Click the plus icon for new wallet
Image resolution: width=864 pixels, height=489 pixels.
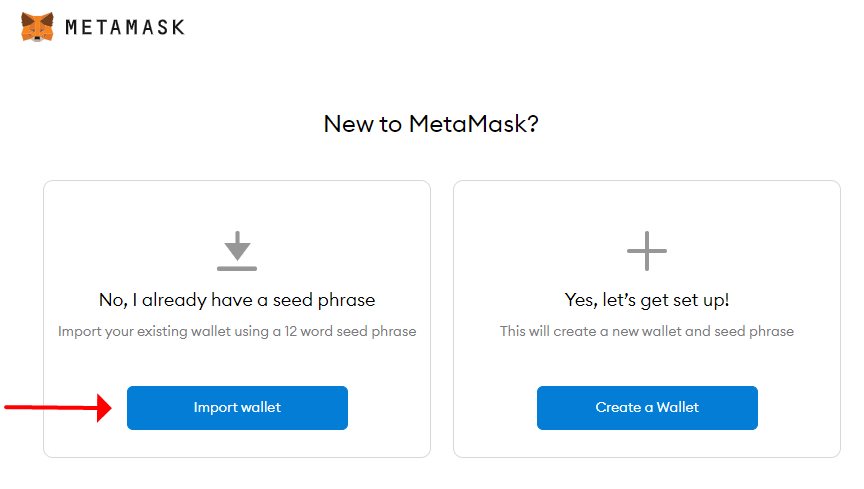[x=647, y=251]
